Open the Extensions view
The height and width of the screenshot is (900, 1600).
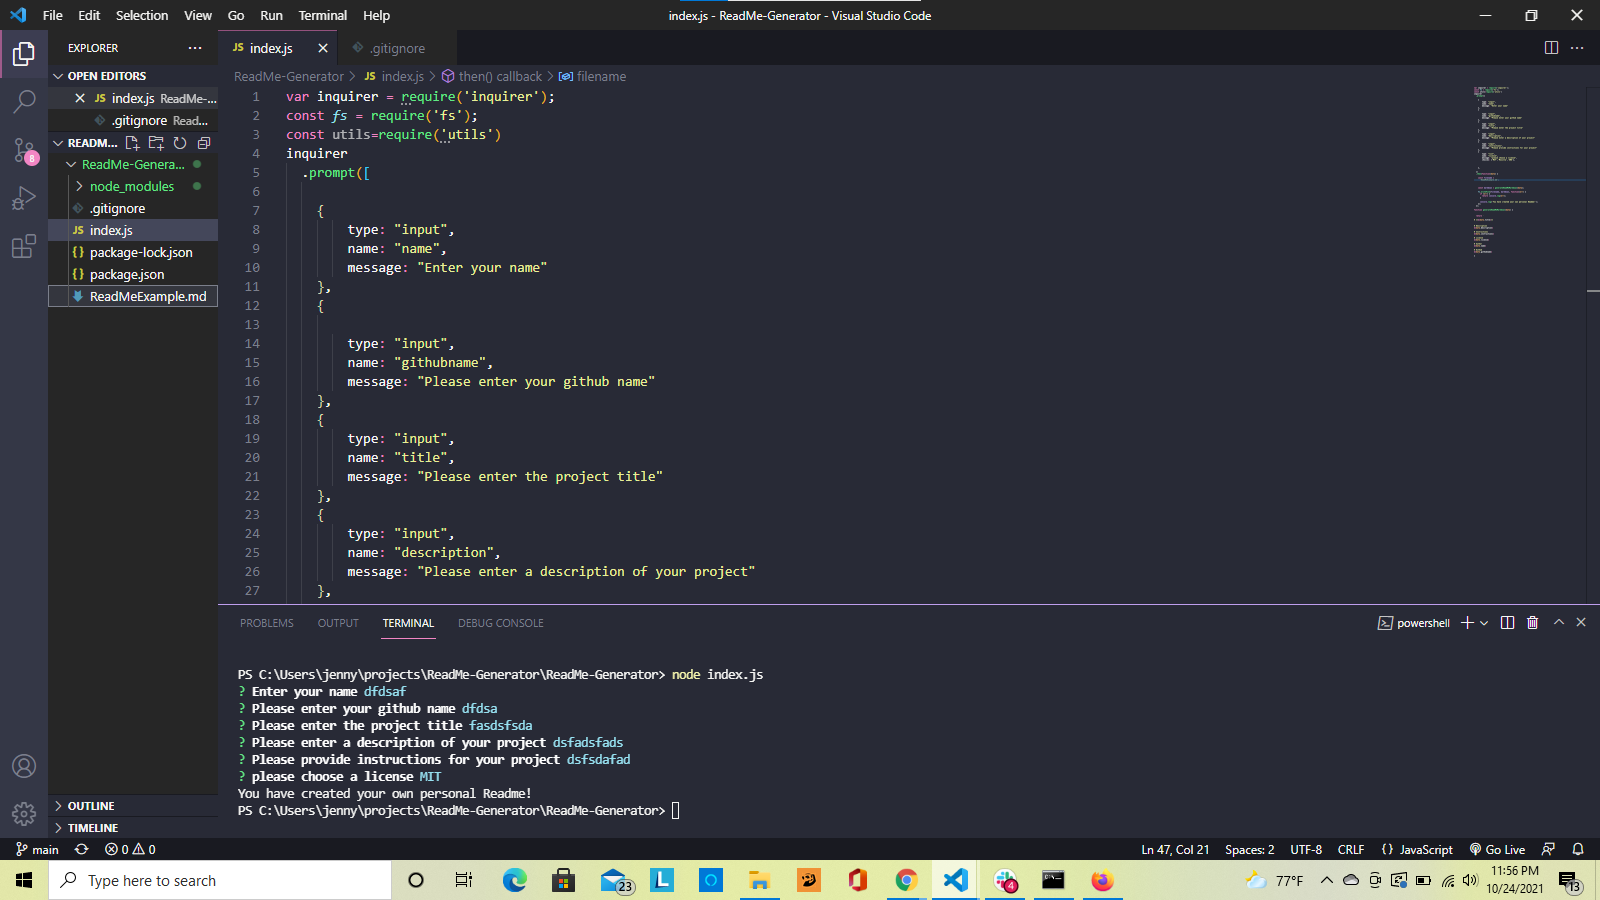click(24, 247)
